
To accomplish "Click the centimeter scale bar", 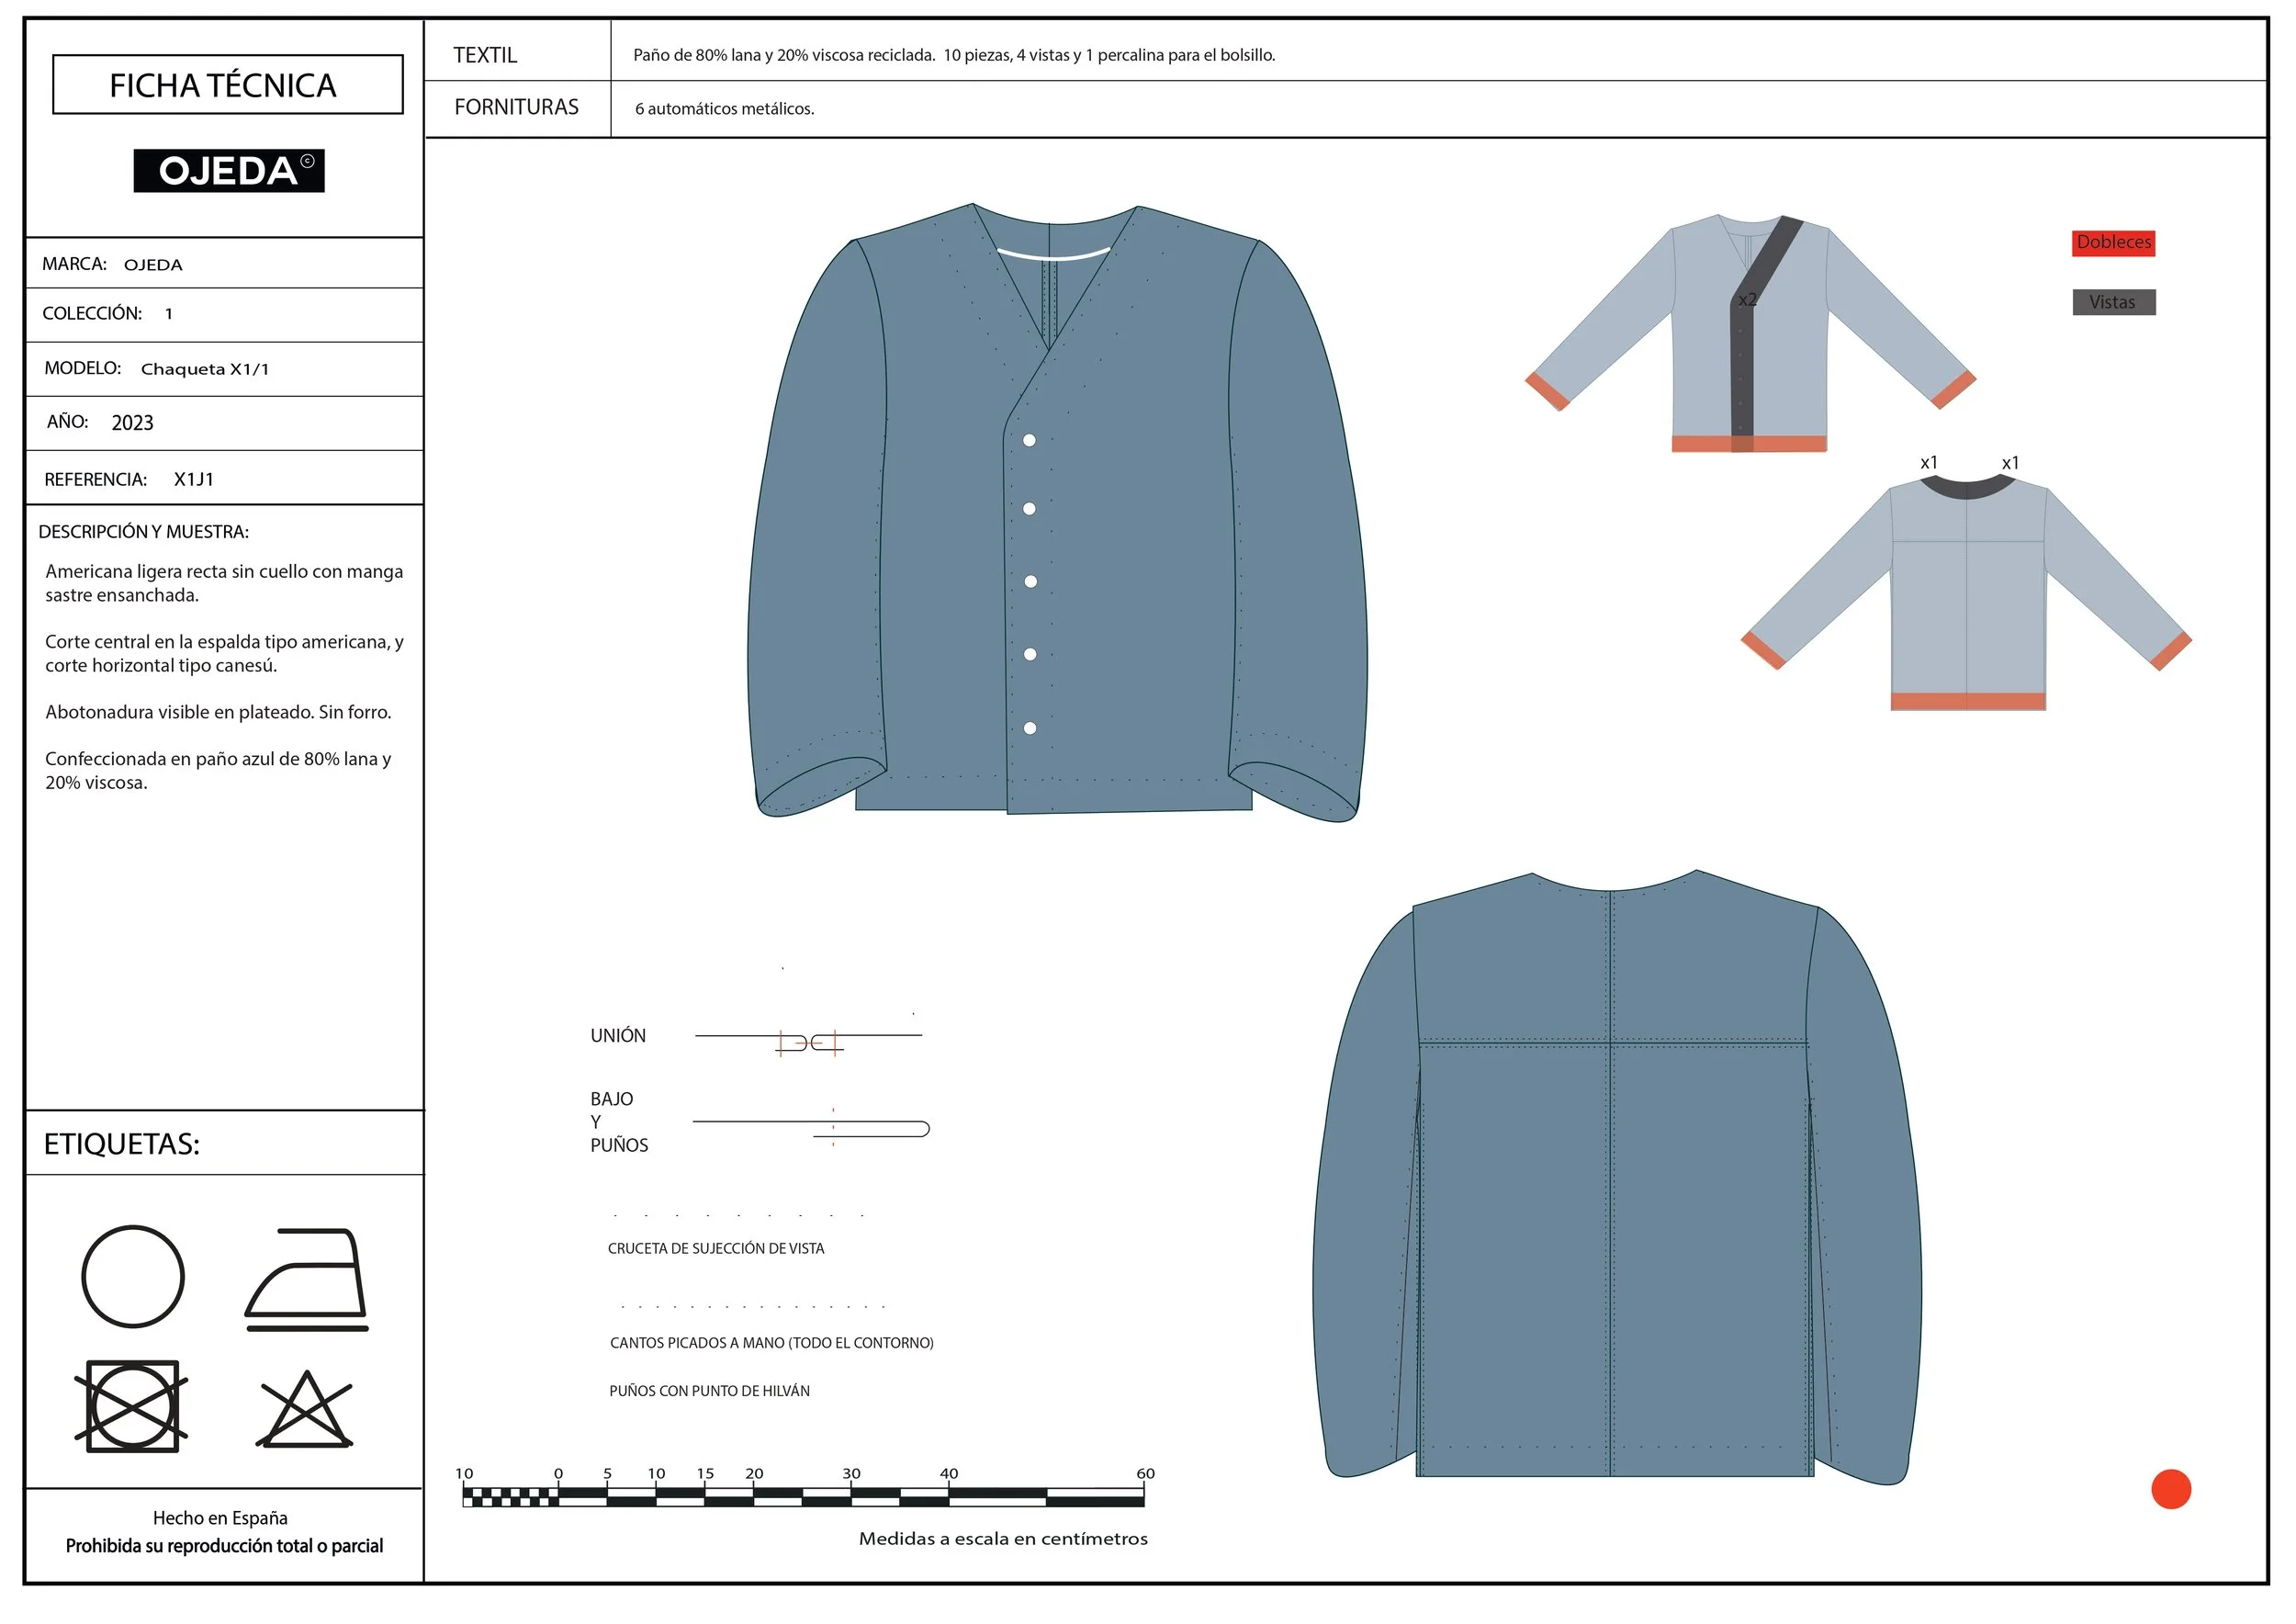I will (x=803, y=1496).
